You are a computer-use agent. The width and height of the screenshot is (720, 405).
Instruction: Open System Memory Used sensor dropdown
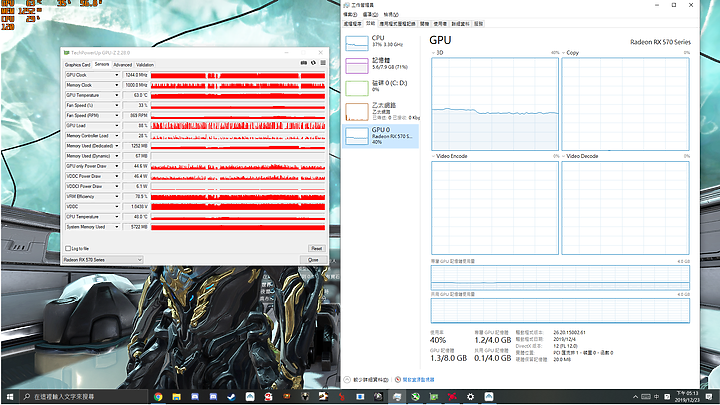click(116, 227)
